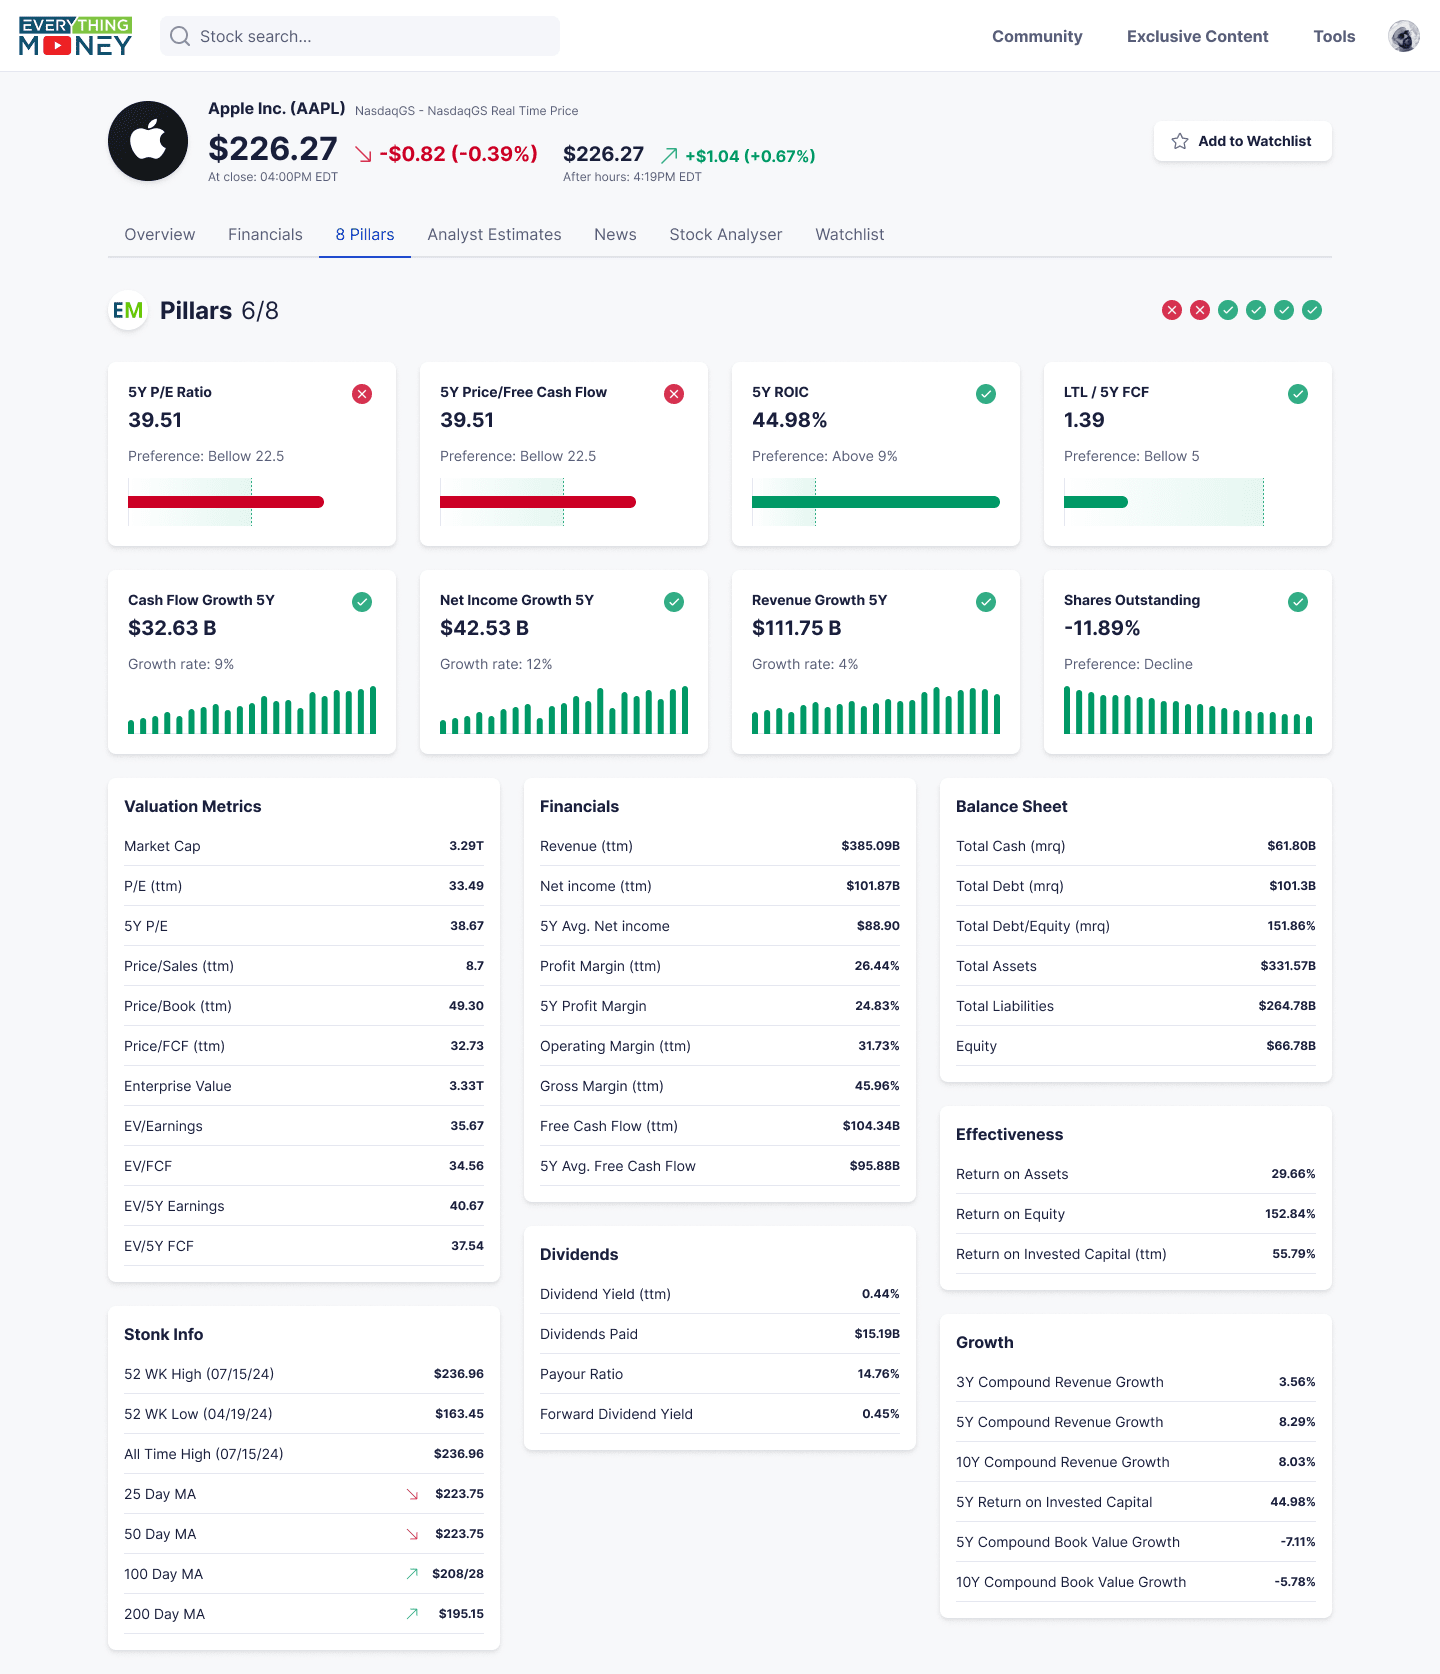
Task: Click the Net Income Growth 5Y bar chart
Action: 564,710
